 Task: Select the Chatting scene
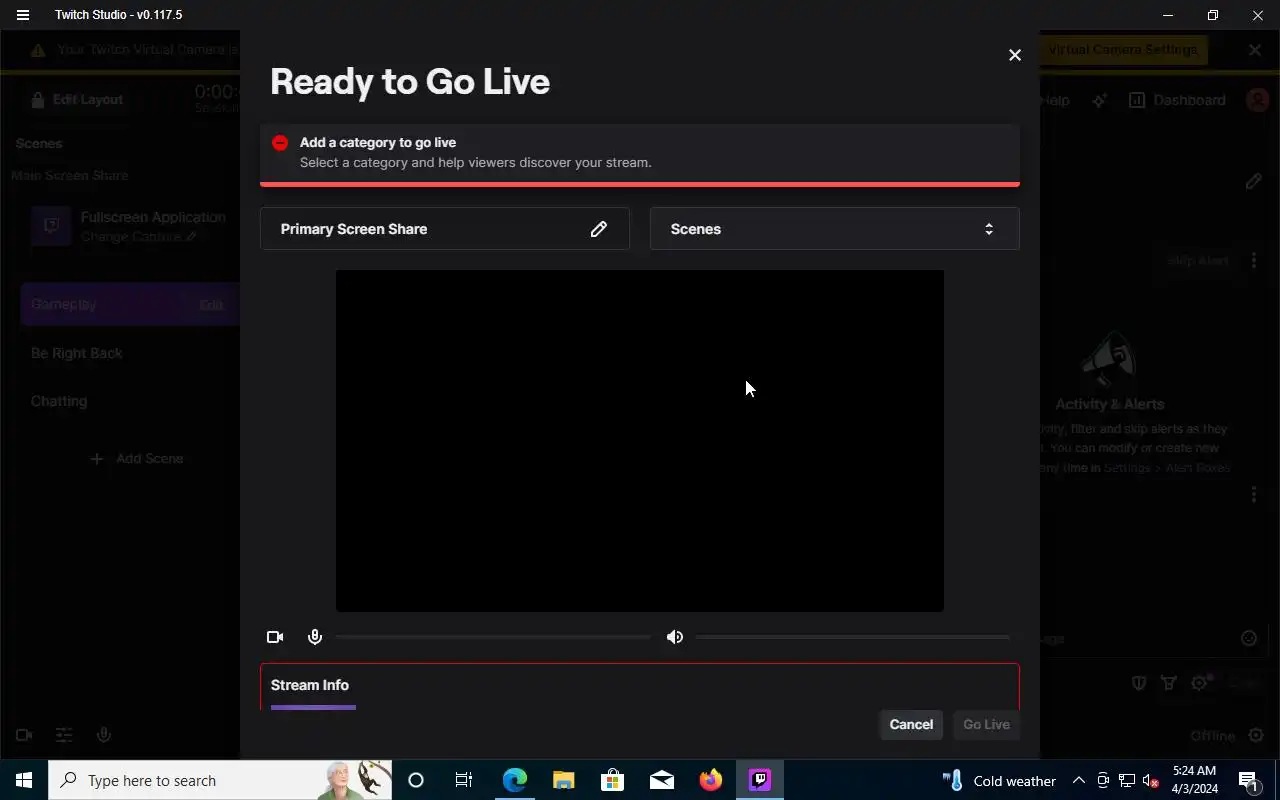pyautogui.click(x=59, y=401)
